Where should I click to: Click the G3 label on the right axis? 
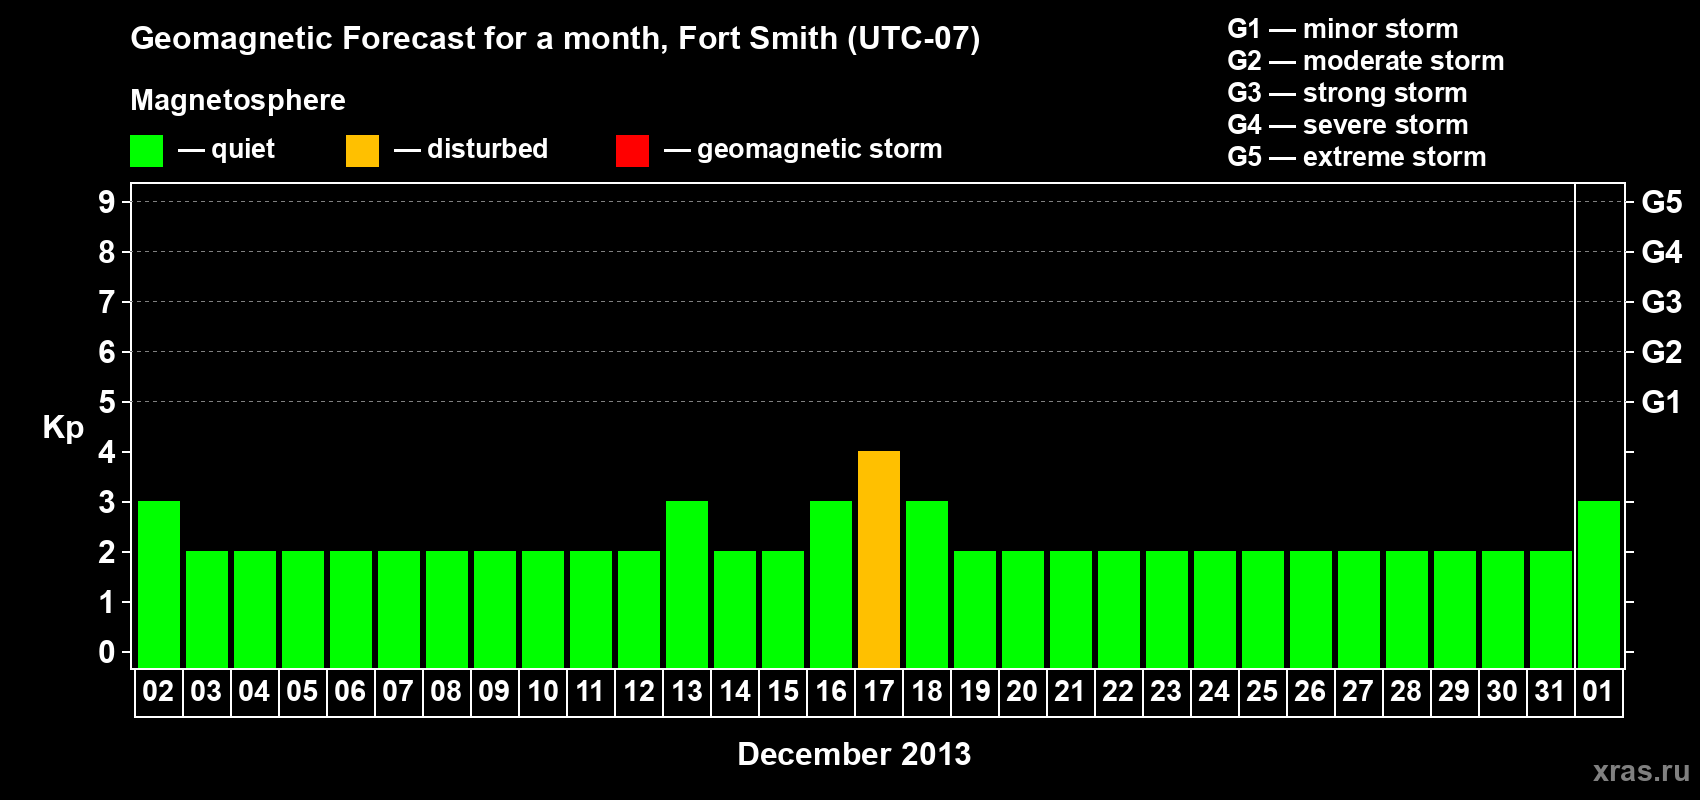click(1662, 302)
